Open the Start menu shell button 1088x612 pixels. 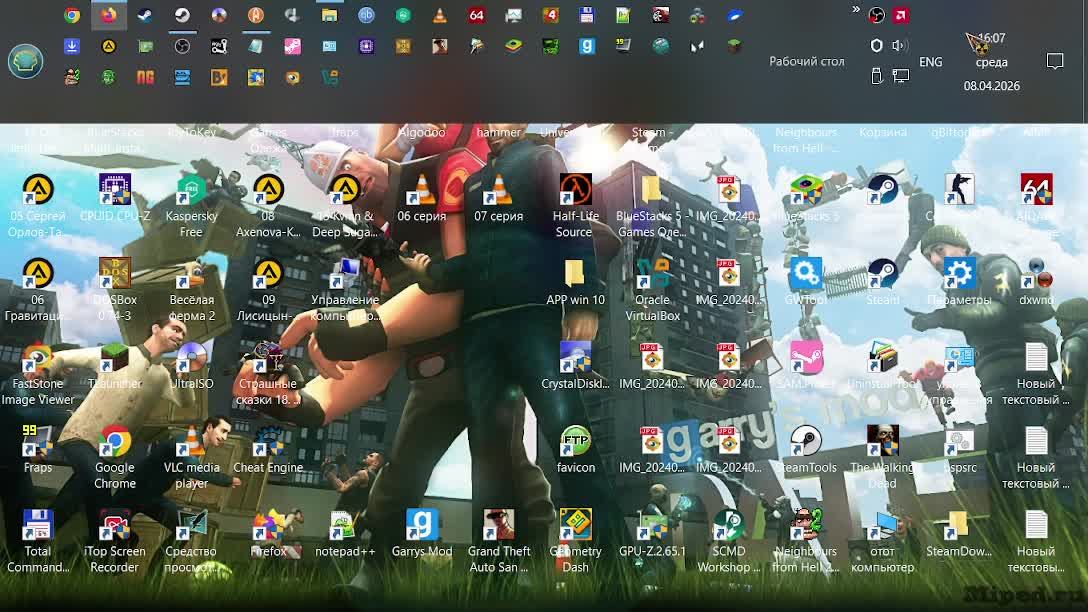[26, 61]
